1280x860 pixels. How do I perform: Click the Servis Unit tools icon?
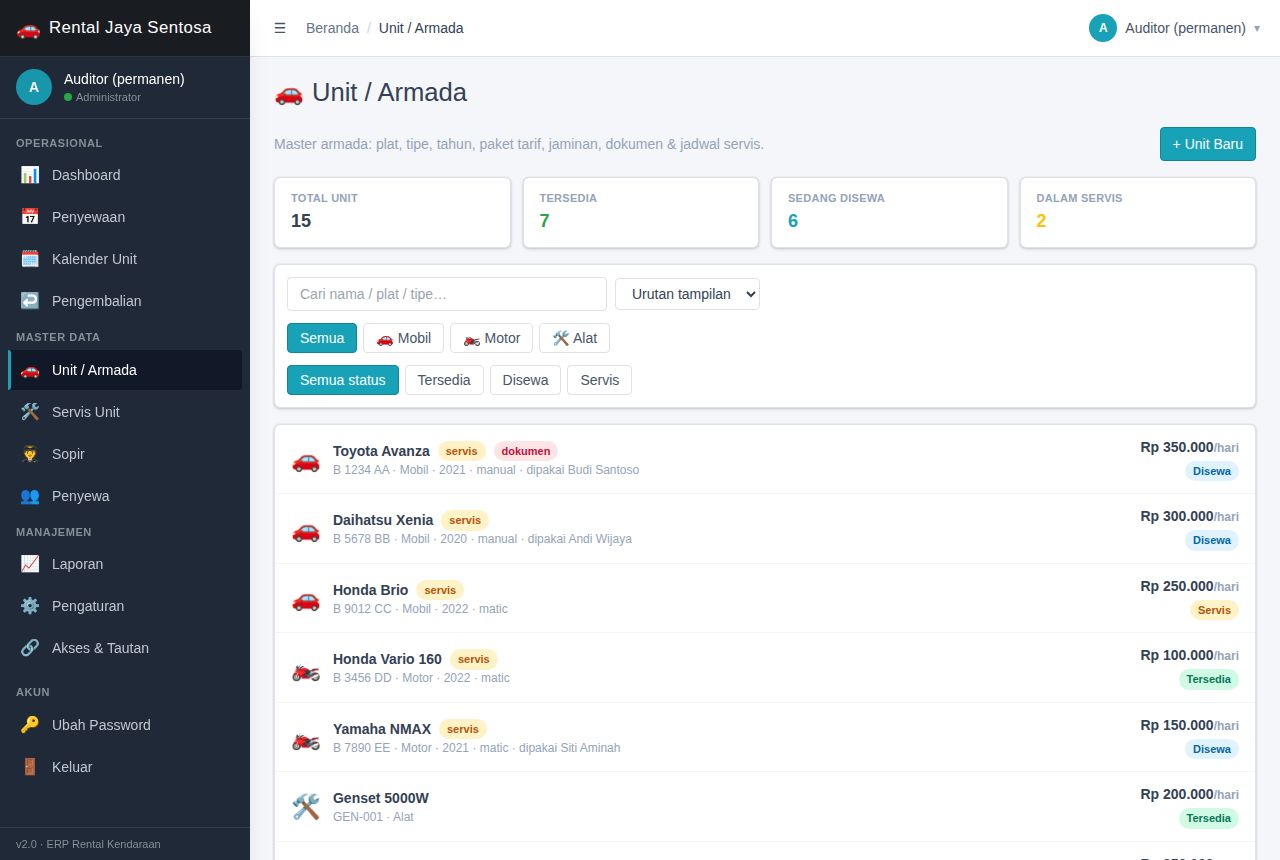30,412
